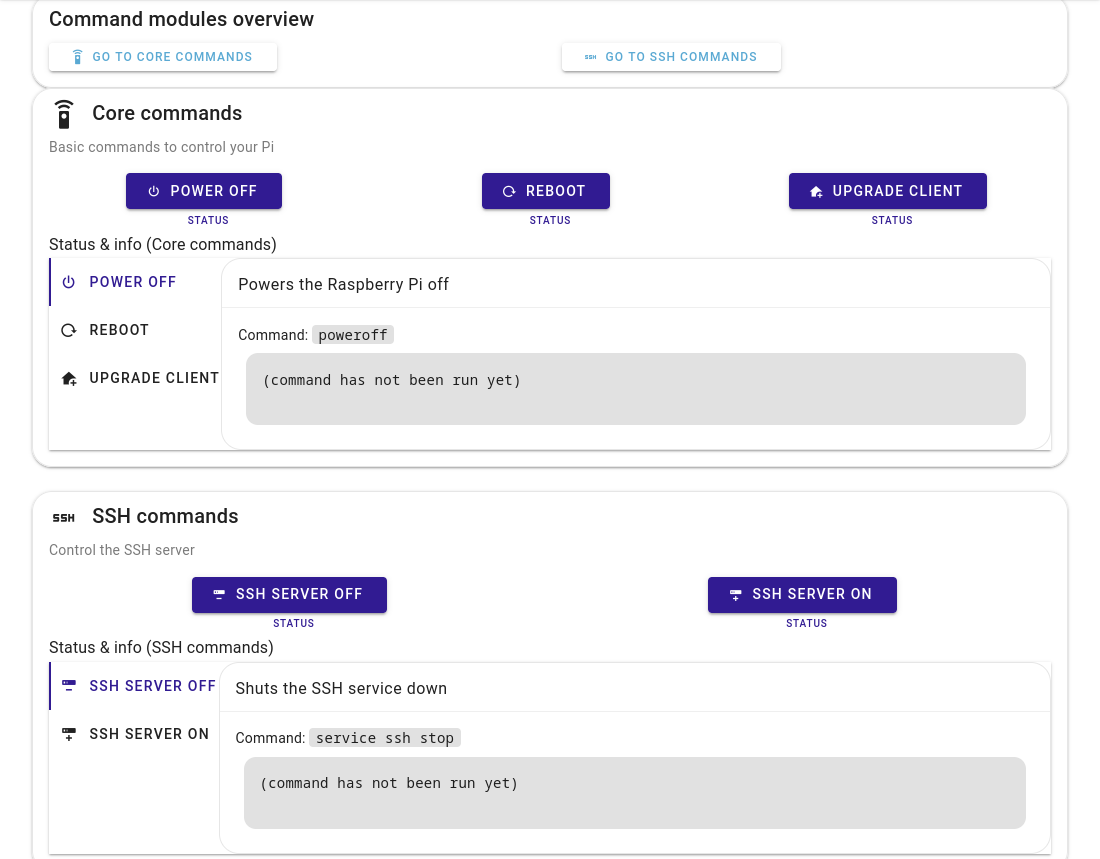Viewport: 1100px width, 859px height.
Task: Click the server icon in SSH Server On tab
Action: (x=69, y=734)
